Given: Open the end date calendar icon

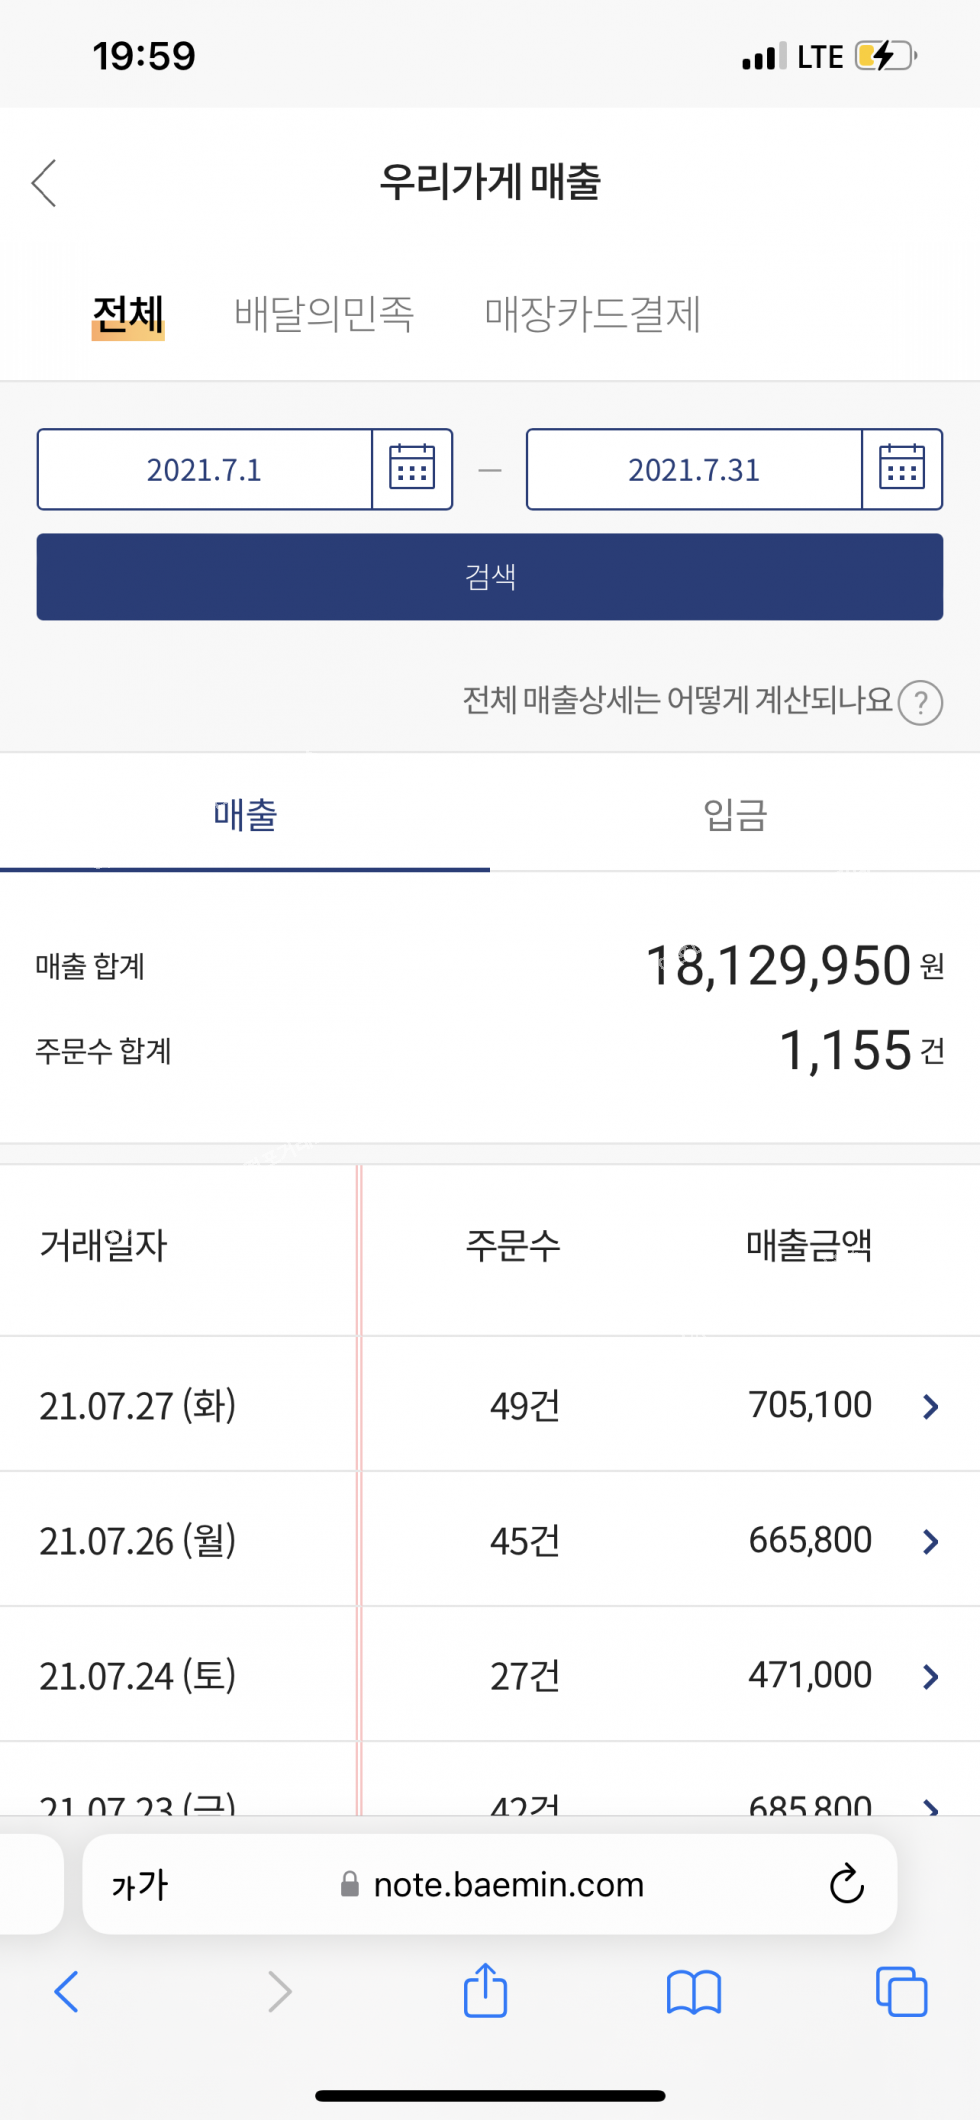Looking at the screenshot, I should tap(901, 469).
